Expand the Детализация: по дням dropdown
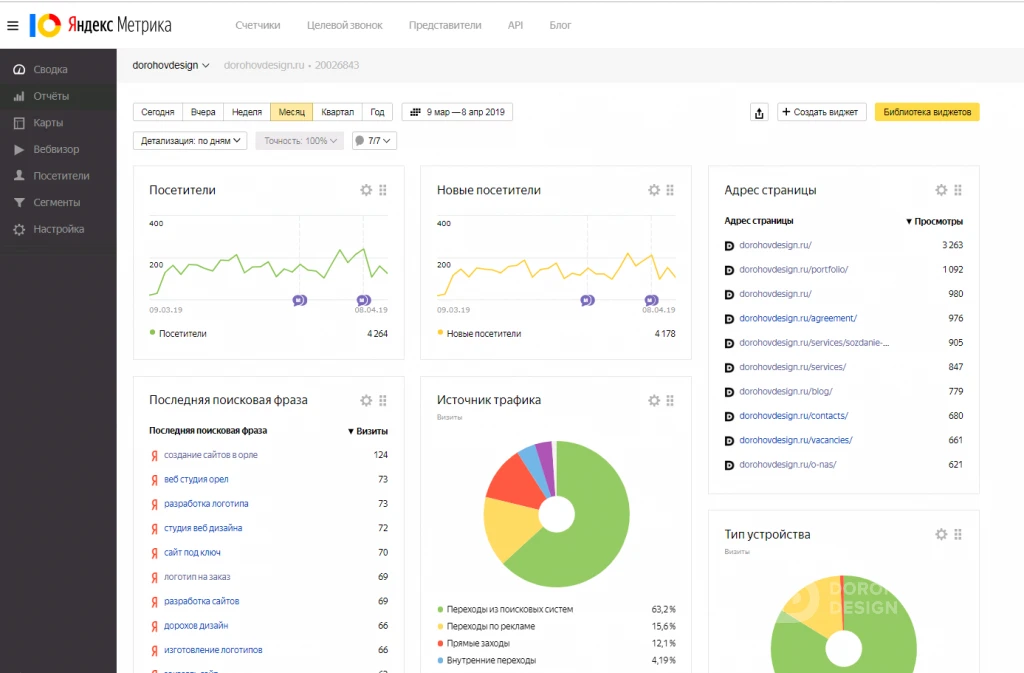The width and height of the screenshot is (1024, 673). point(190,140)
